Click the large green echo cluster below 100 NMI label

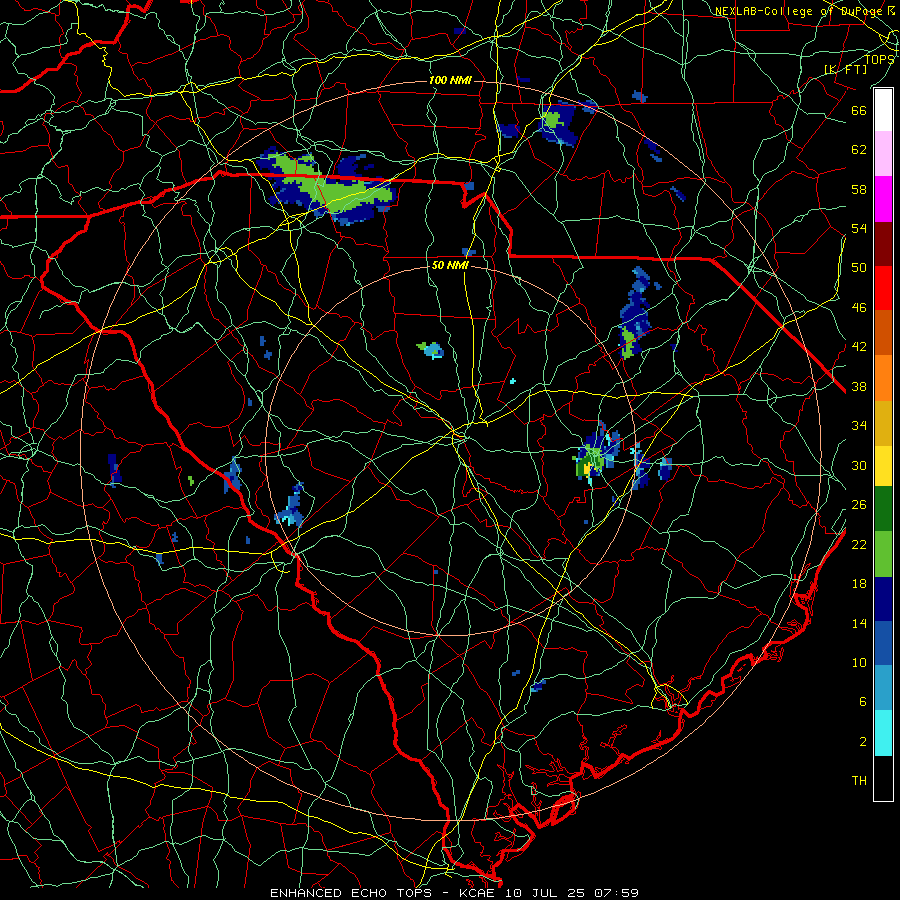tap(326, 187)
